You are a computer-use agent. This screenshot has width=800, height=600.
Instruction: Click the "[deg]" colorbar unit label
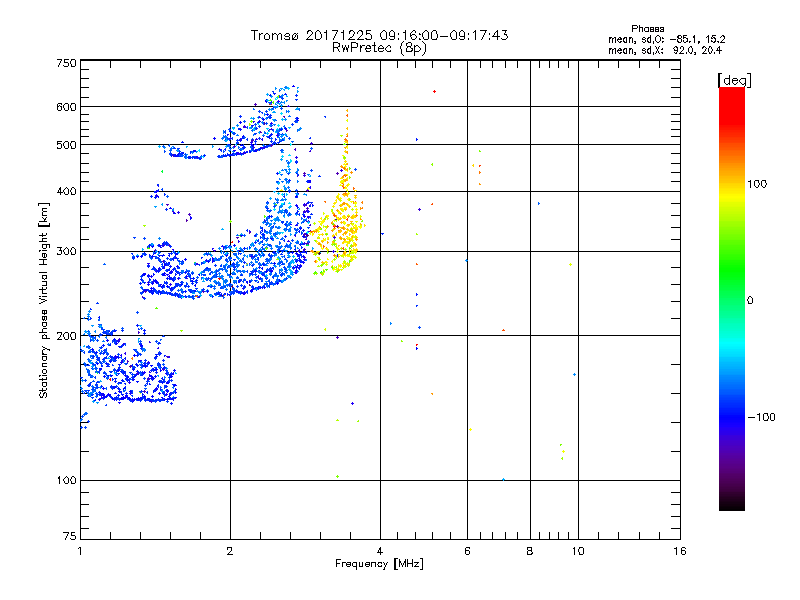(734, 80)
